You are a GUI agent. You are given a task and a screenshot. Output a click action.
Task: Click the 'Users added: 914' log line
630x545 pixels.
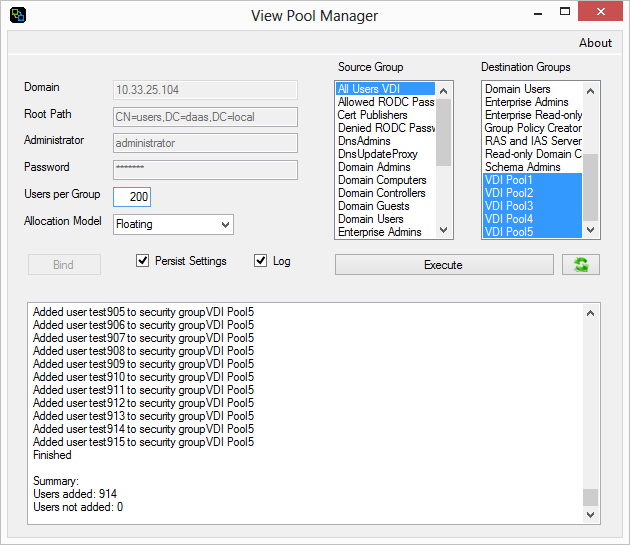(x=75, y=494)
